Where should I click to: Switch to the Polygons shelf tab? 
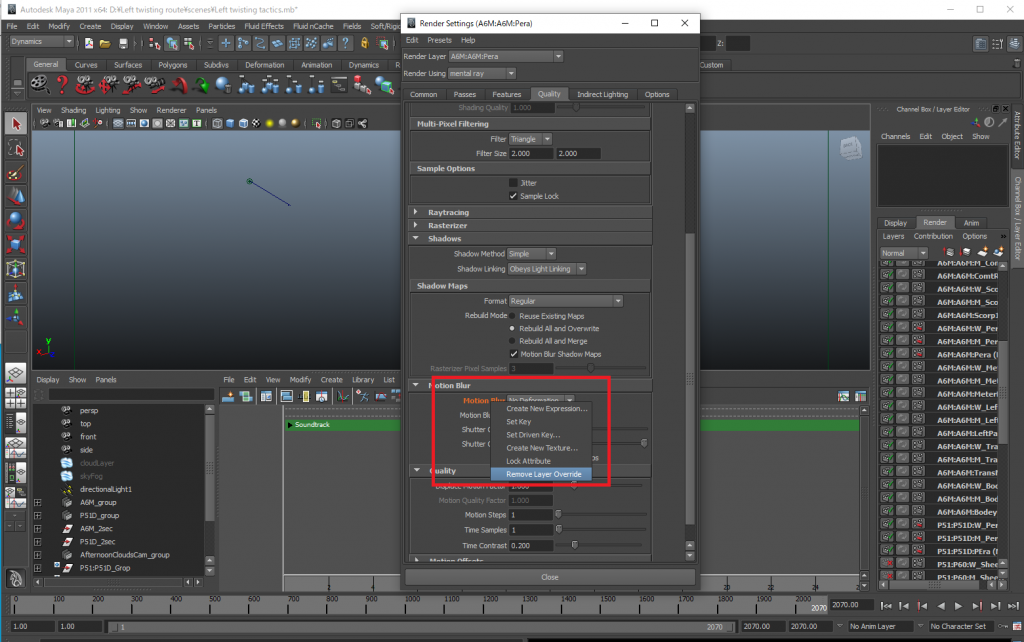(x=172, y=65)
